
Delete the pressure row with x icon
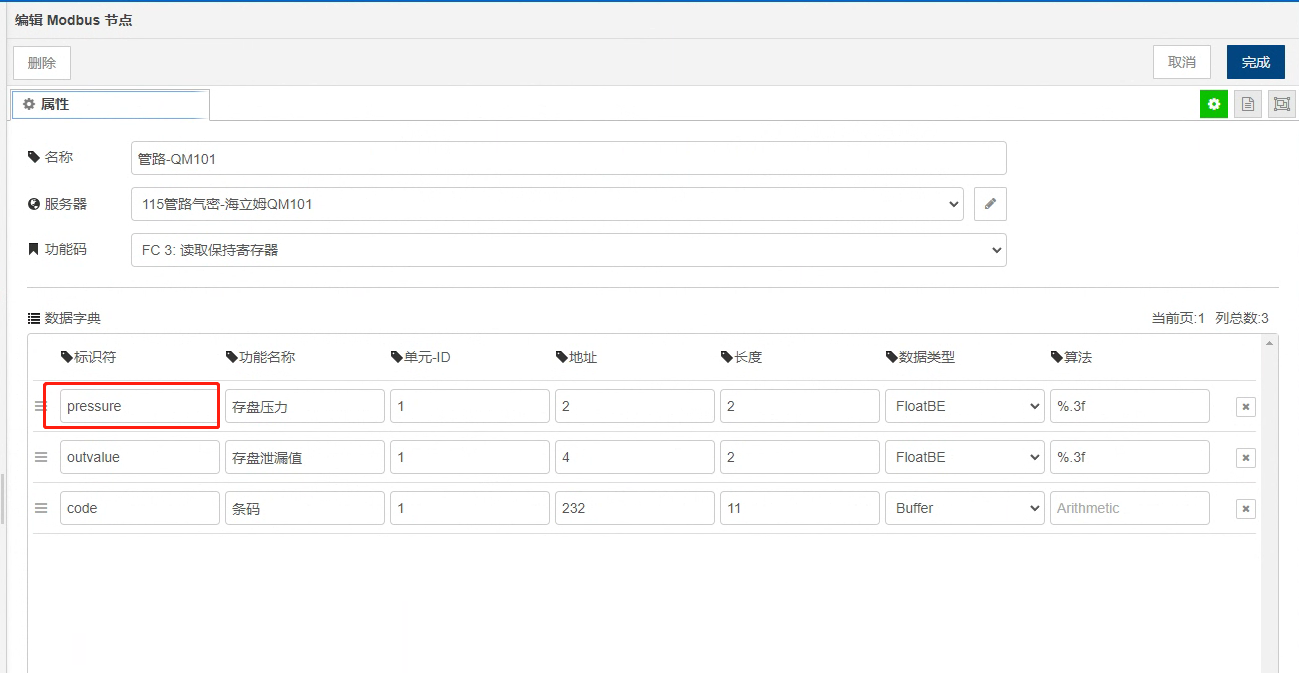point(1245,407)
